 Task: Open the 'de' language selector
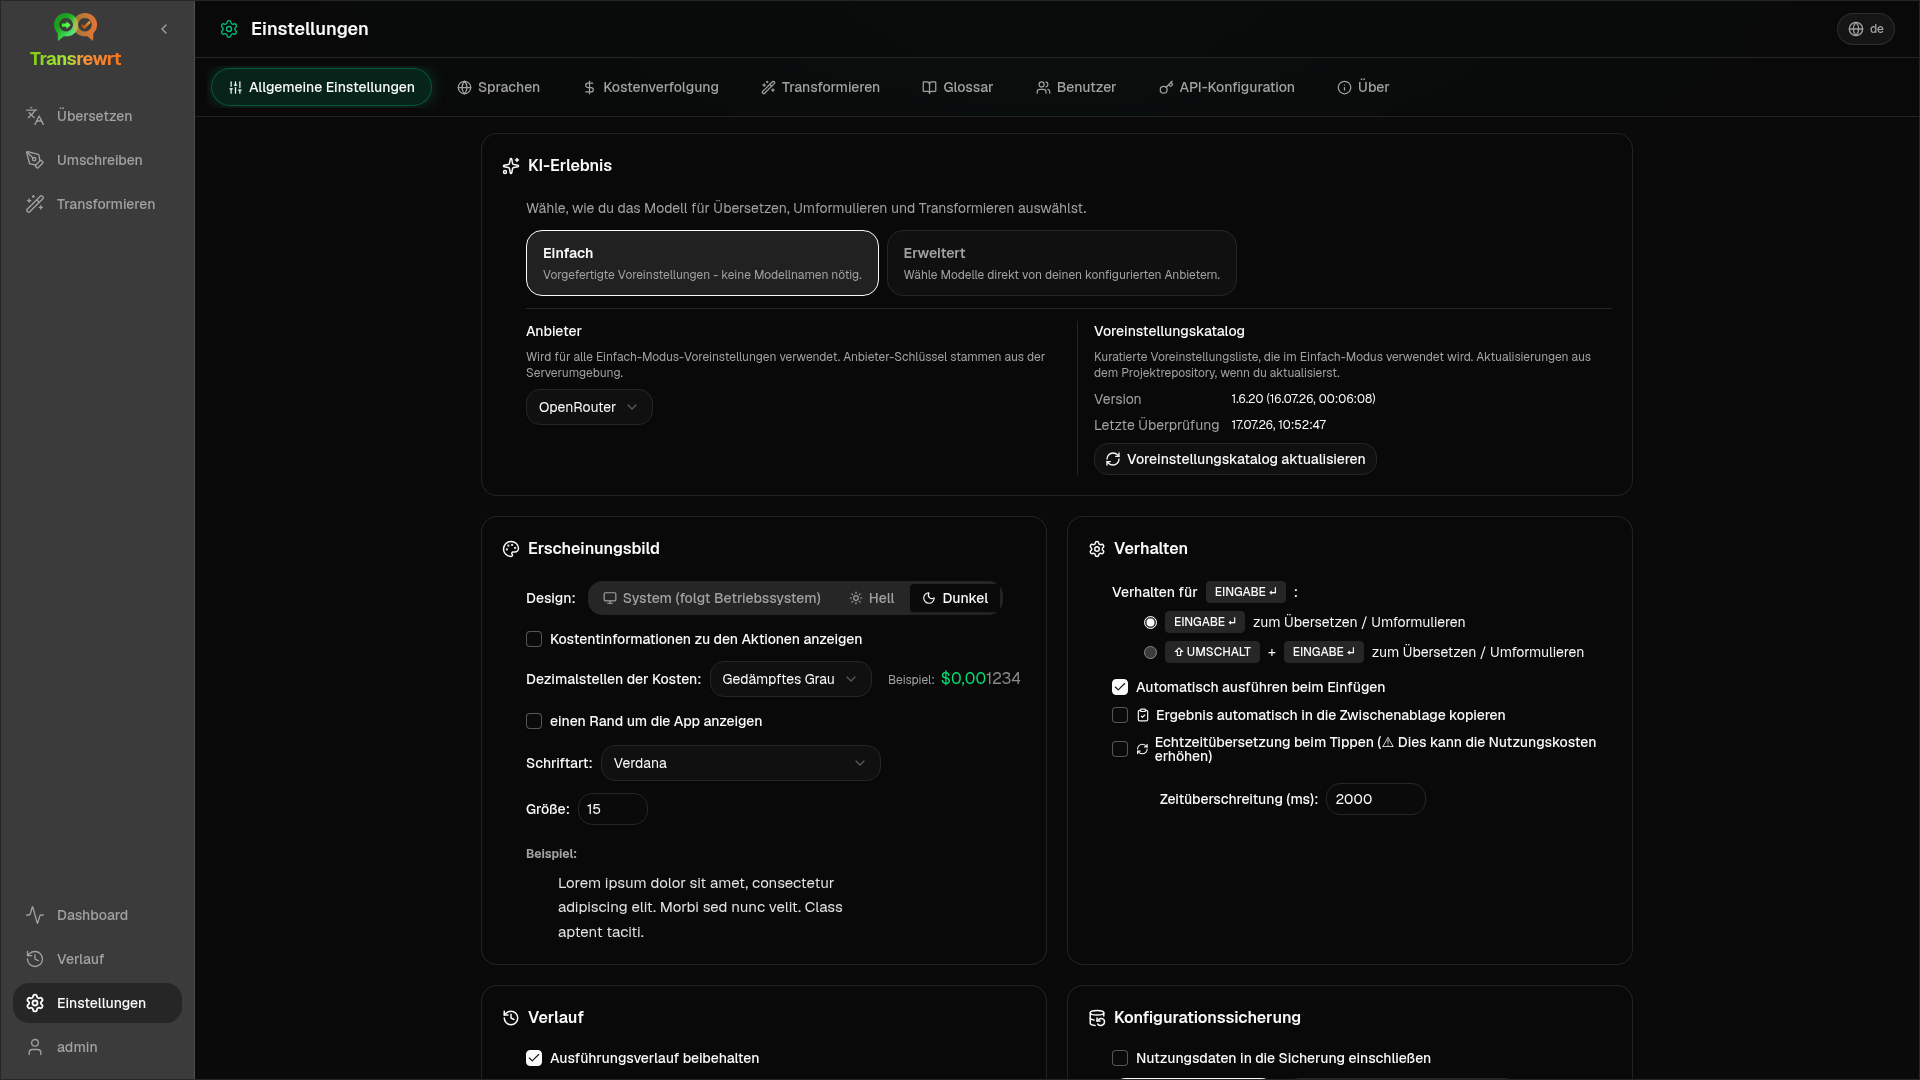pos(1865,29)
